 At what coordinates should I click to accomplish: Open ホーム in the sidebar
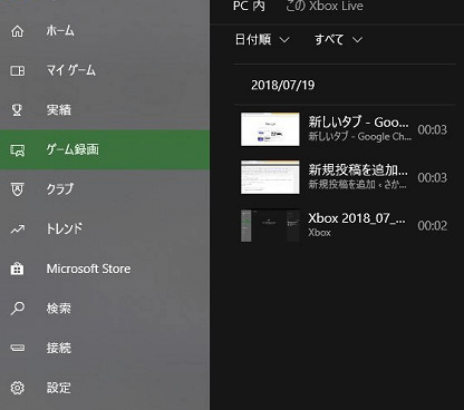point(60,31)
